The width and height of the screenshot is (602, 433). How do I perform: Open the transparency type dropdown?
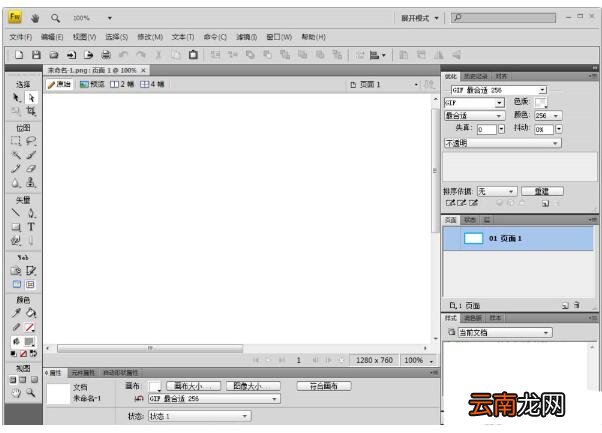click(503, 143)
